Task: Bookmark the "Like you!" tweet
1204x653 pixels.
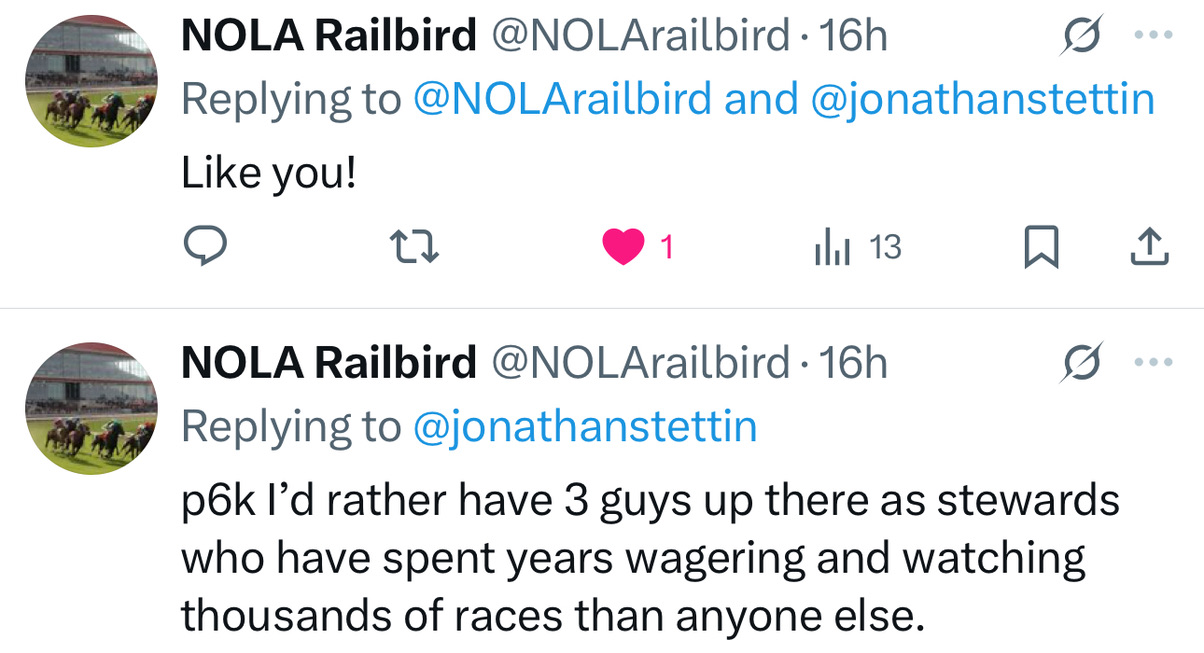Action: click(1041, 247)
